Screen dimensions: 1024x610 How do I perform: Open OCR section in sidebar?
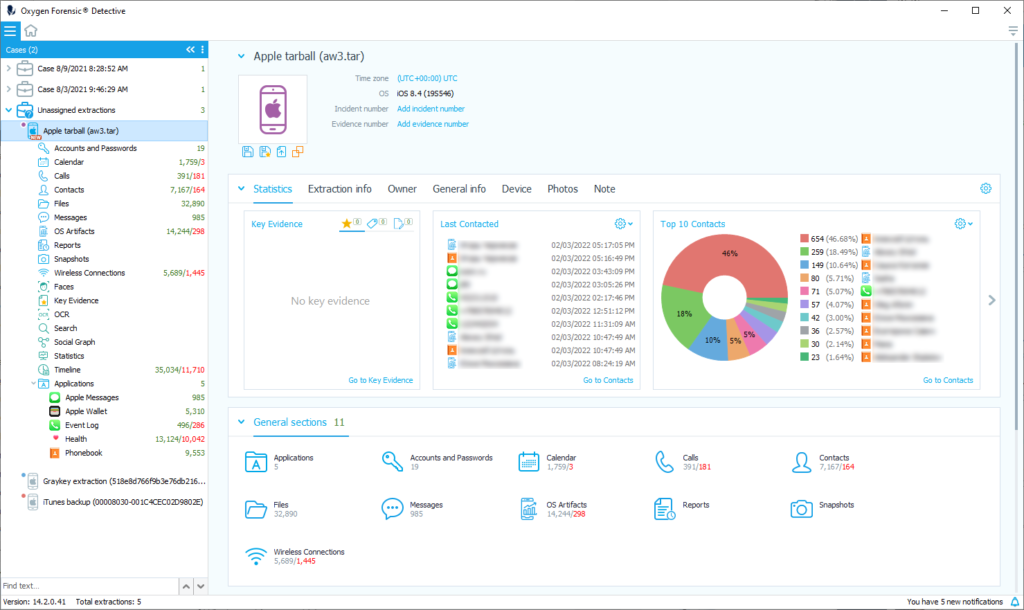[x=61, y=314]
